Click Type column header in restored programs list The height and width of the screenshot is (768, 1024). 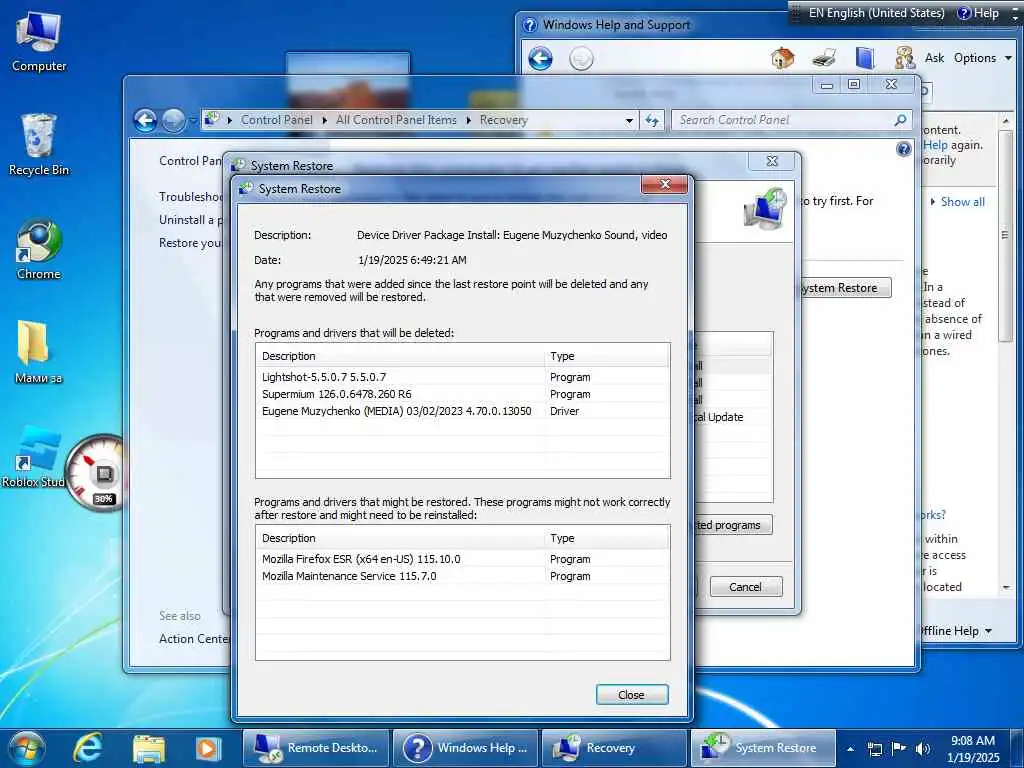click(x=607, y=538)
